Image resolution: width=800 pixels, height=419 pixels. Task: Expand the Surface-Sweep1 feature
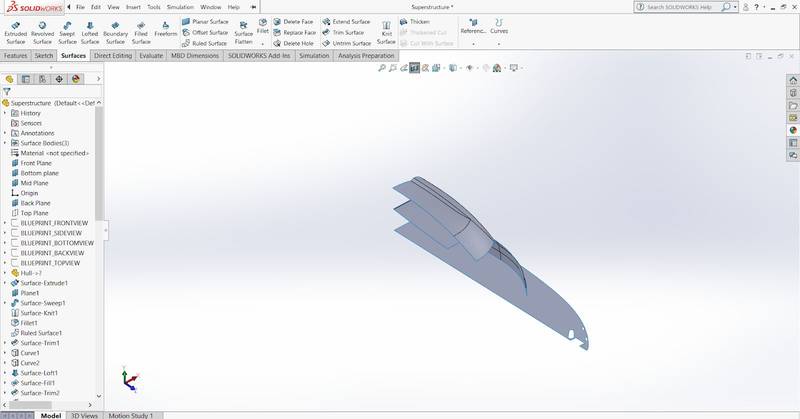tap(5, 303)
